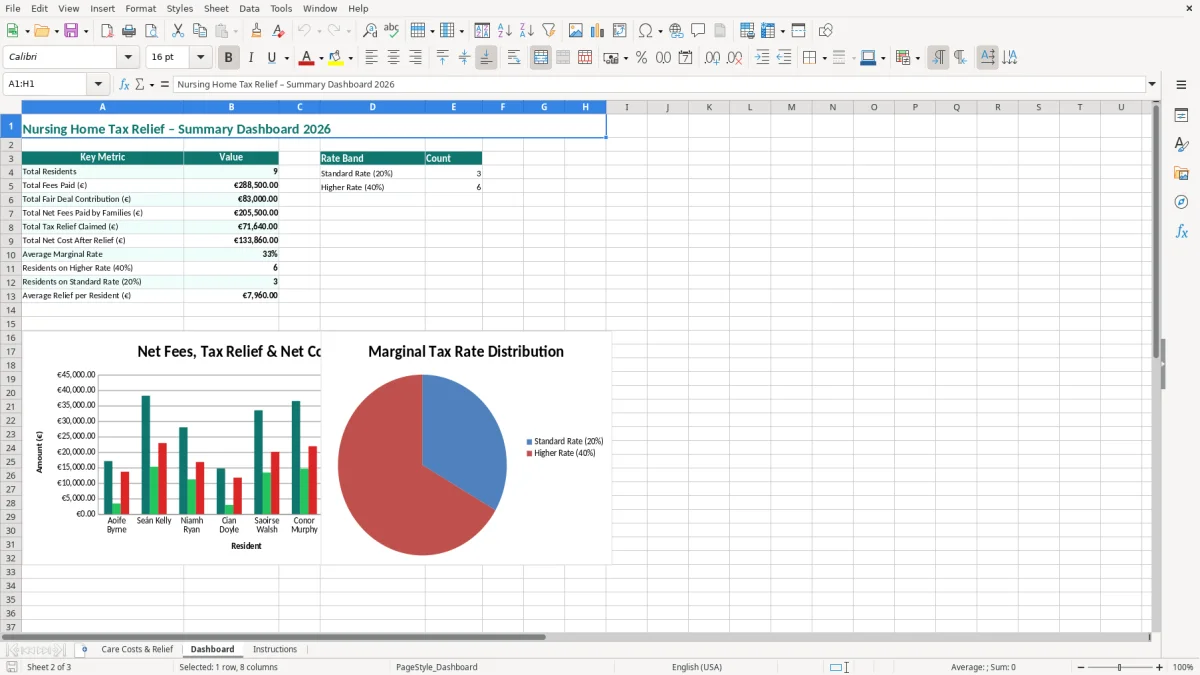
Task: Add a decimal place
Action: tap(712, 58)
